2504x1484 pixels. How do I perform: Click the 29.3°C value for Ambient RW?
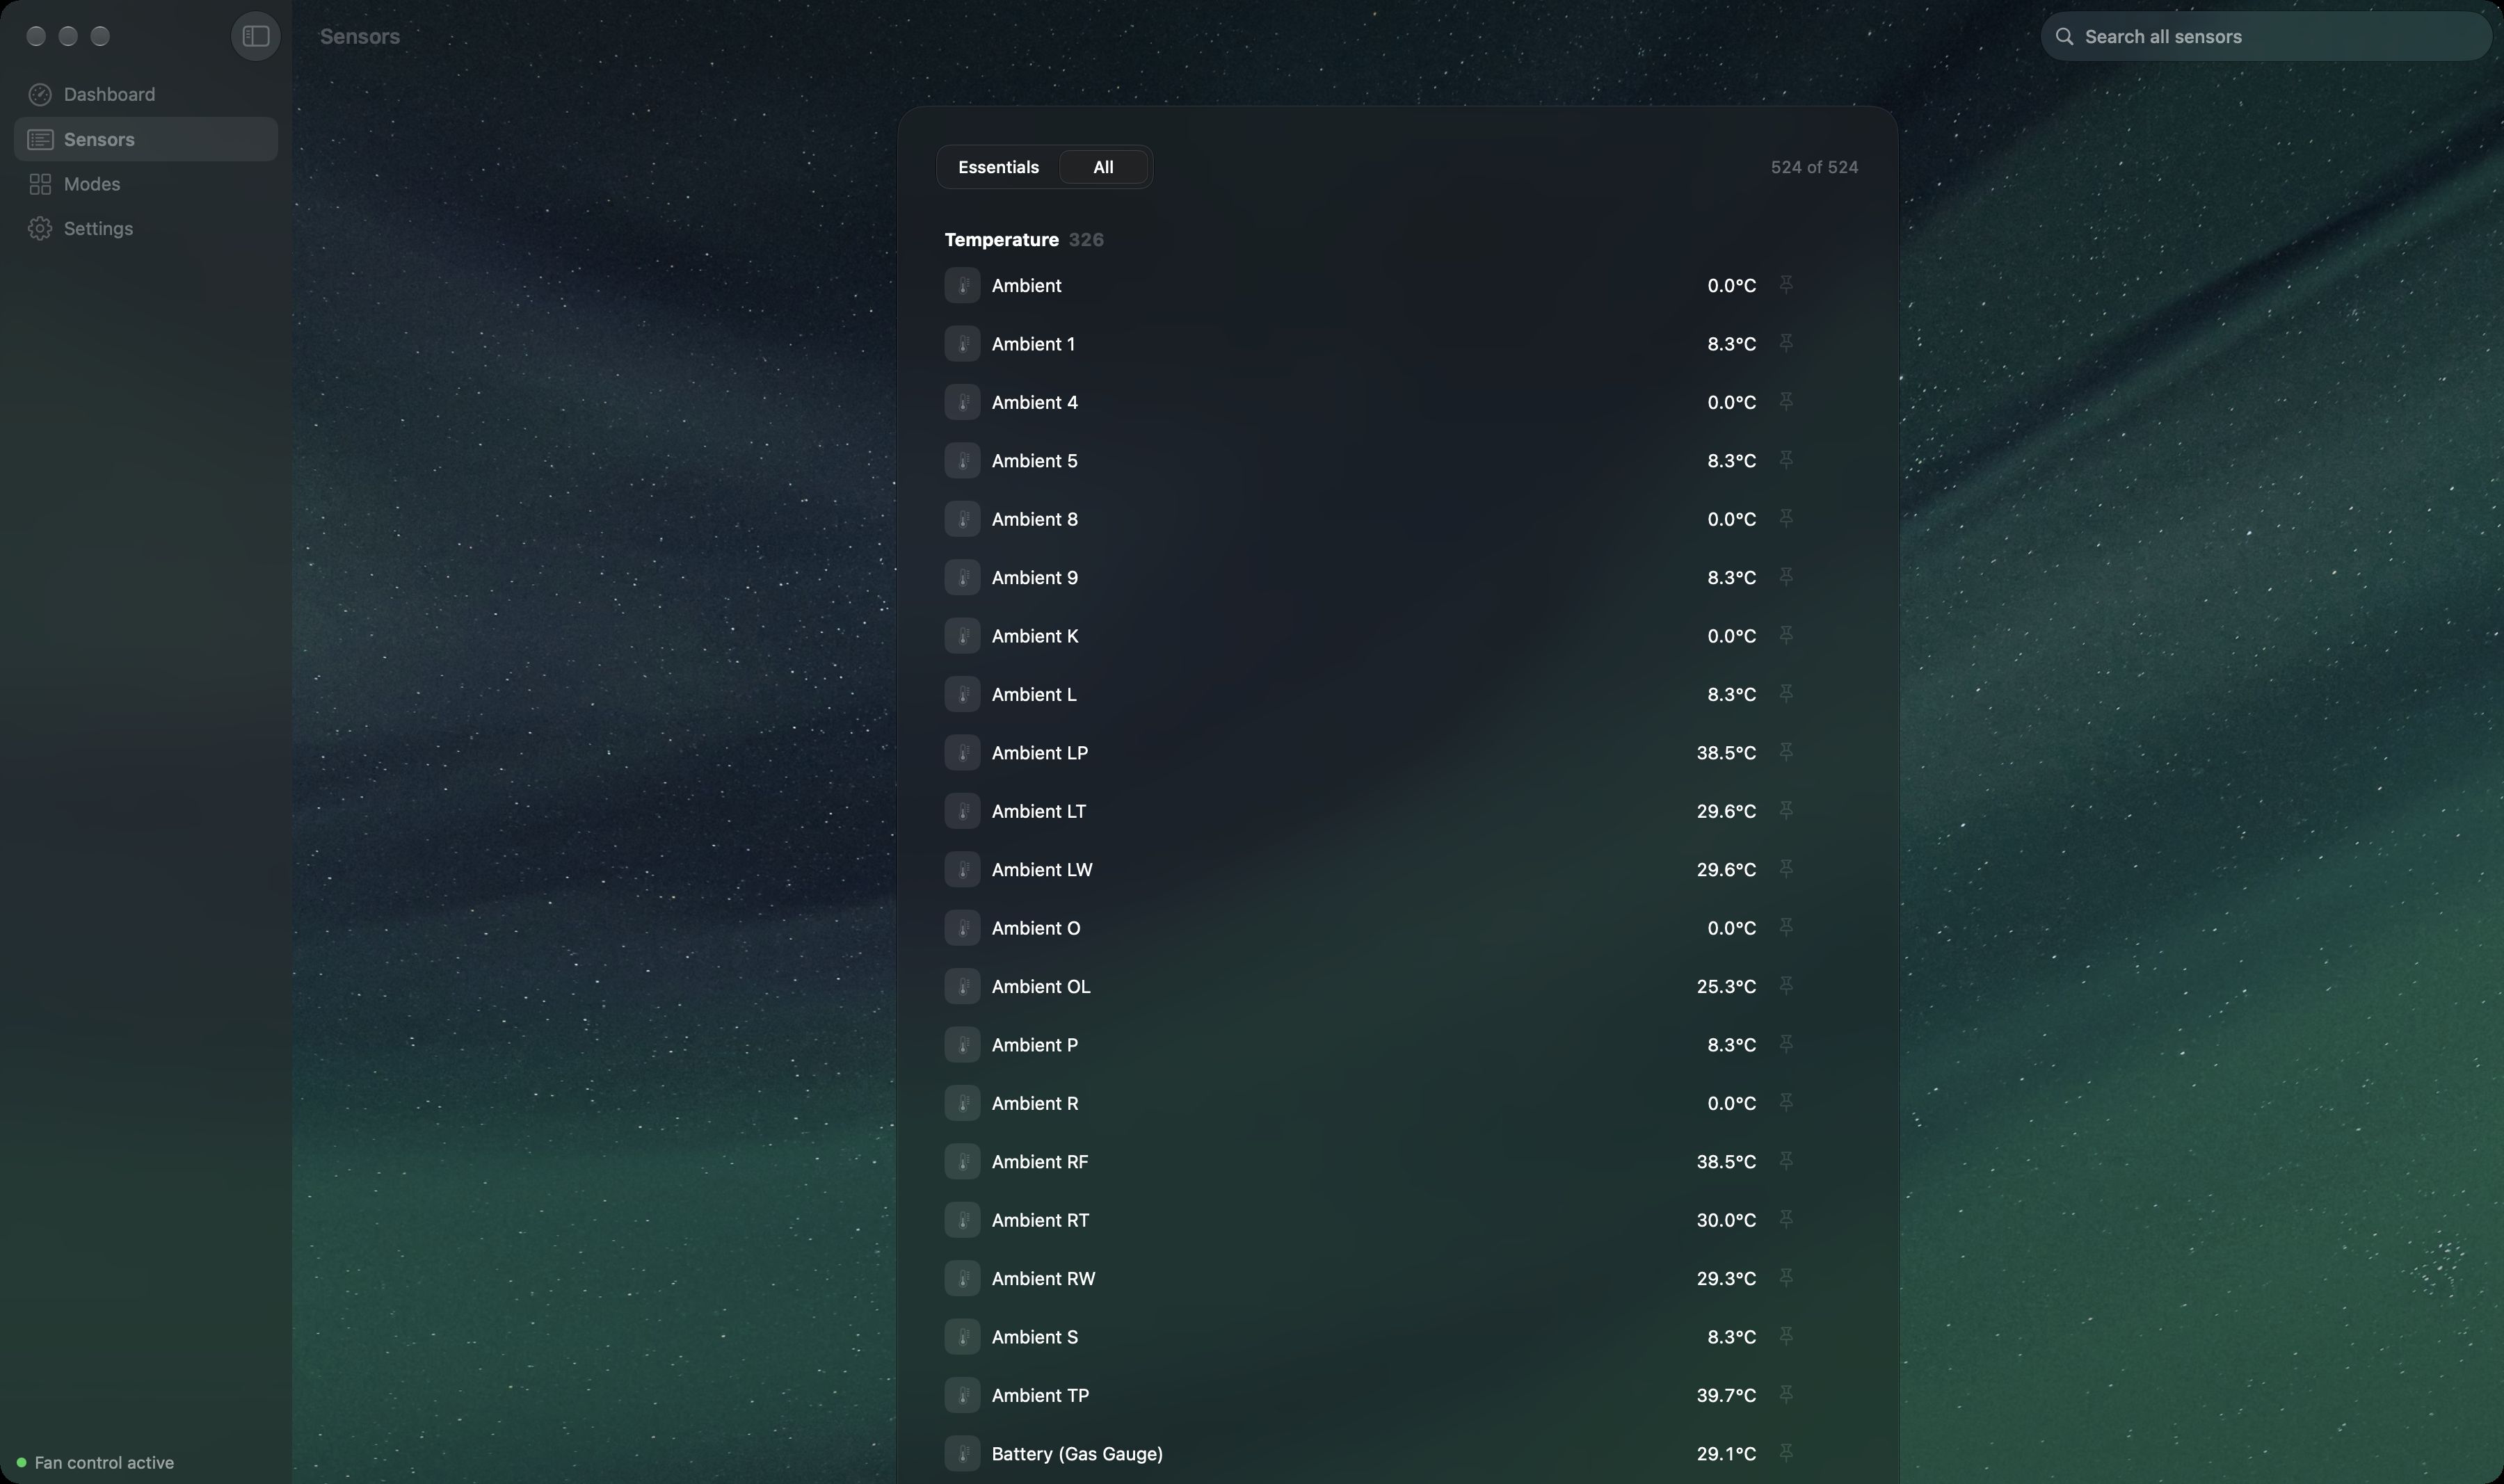click(x=1726, y=1278)
